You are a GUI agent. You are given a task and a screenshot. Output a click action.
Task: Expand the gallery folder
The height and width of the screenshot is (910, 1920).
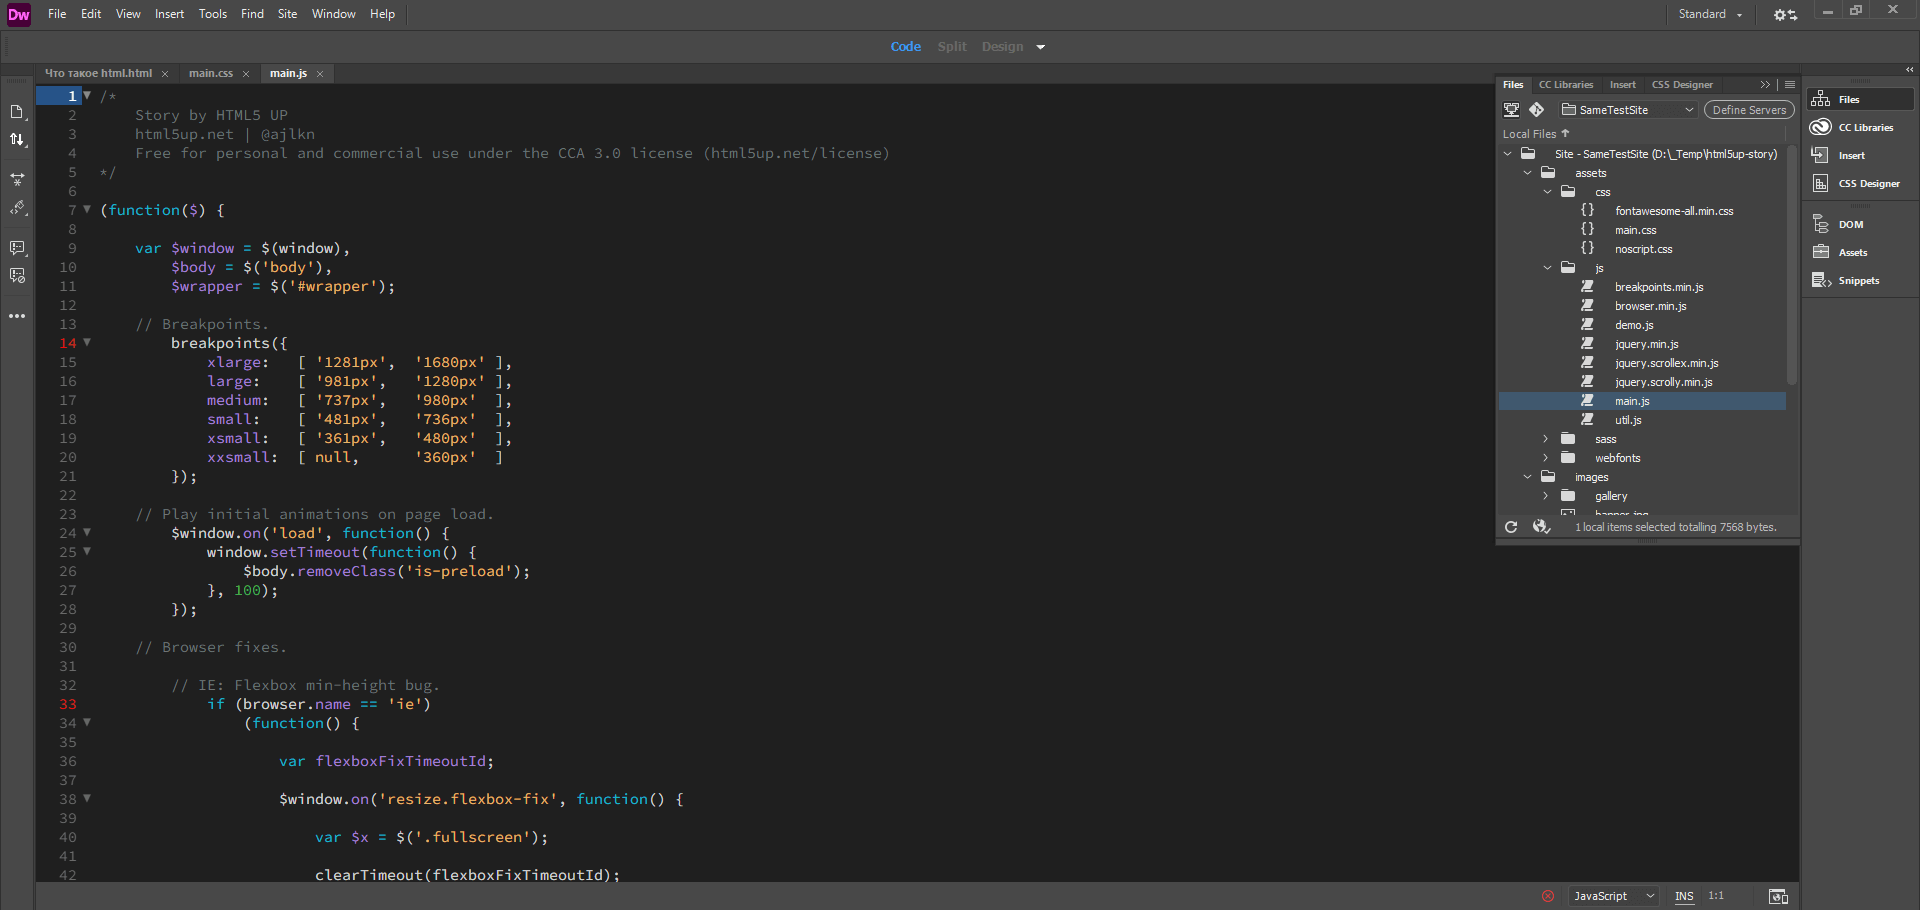coord(1546,496)
